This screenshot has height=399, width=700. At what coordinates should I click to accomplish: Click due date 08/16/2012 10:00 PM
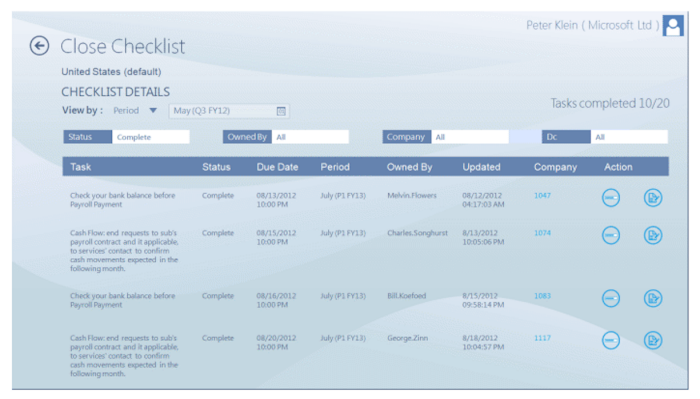point(276,300)
